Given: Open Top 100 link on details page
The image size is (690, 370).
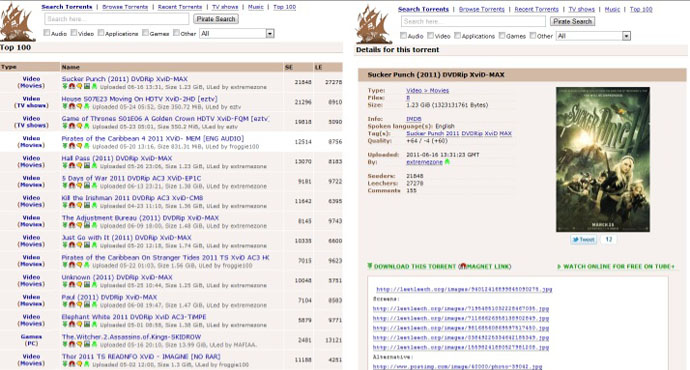Looking at the screenshot, I should coord(641,9).
